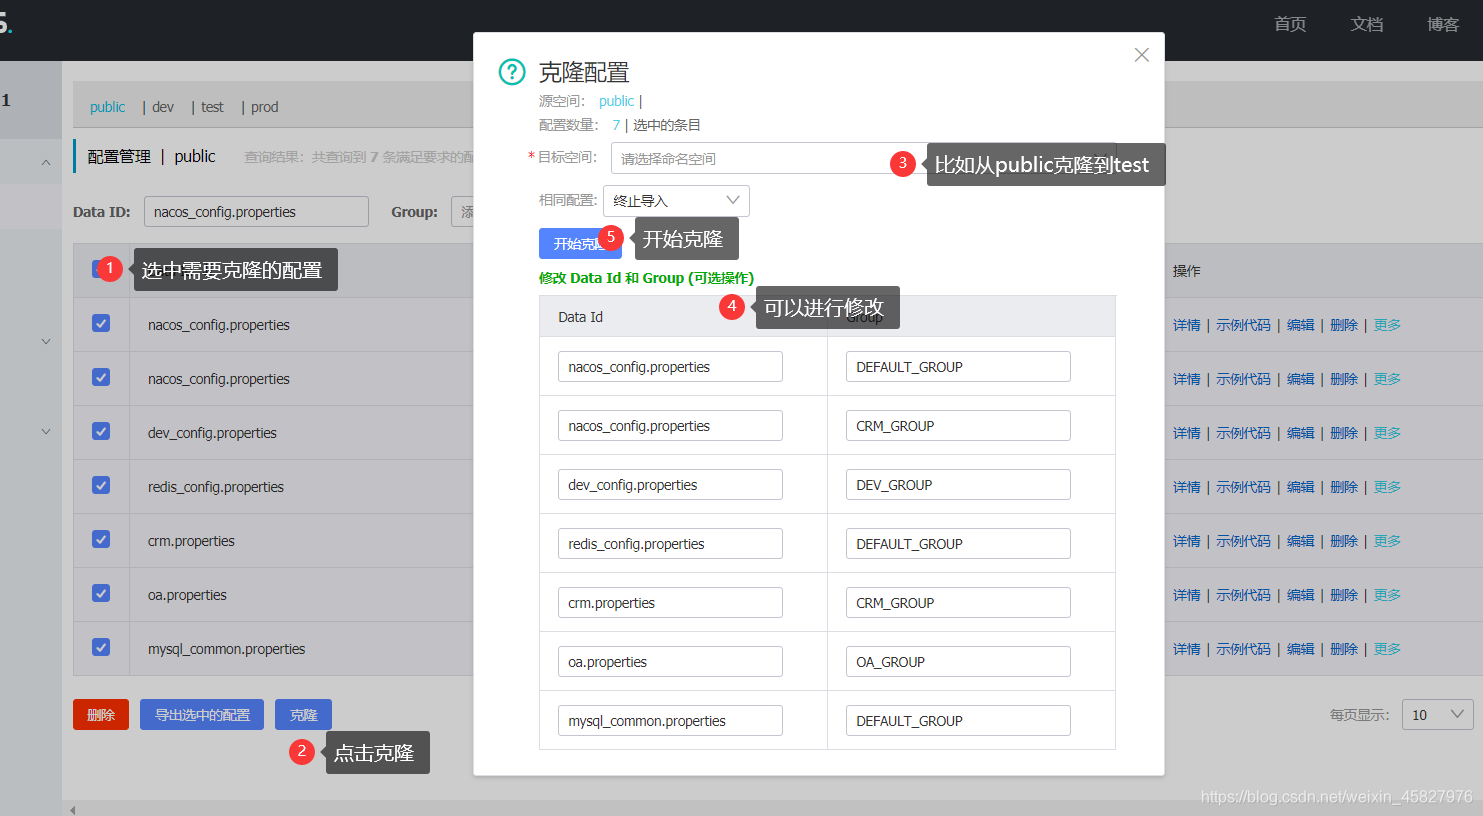Image resolution: width=1483 pixels, height=816 pixels.
Task: Open the page size dropdown showing 10
Action: click(x=1437, y=714)
